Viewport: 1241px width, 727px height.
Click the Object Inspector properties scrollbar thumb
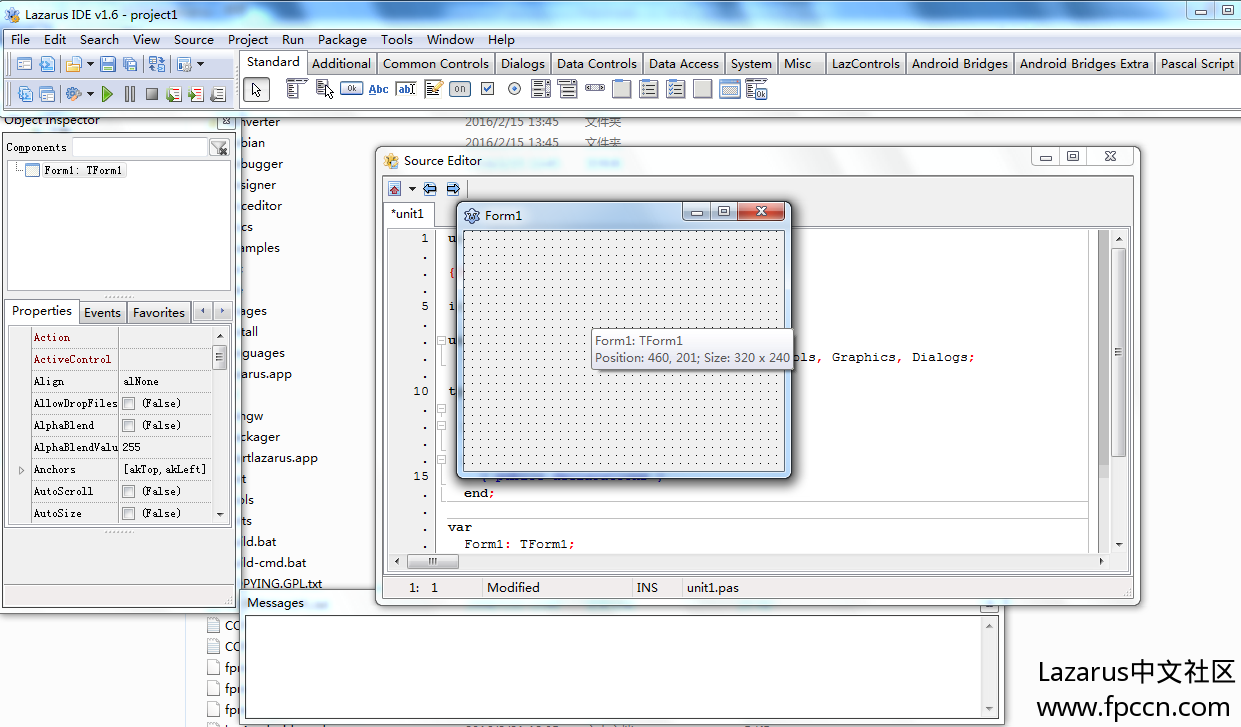(x=220, y=357)
